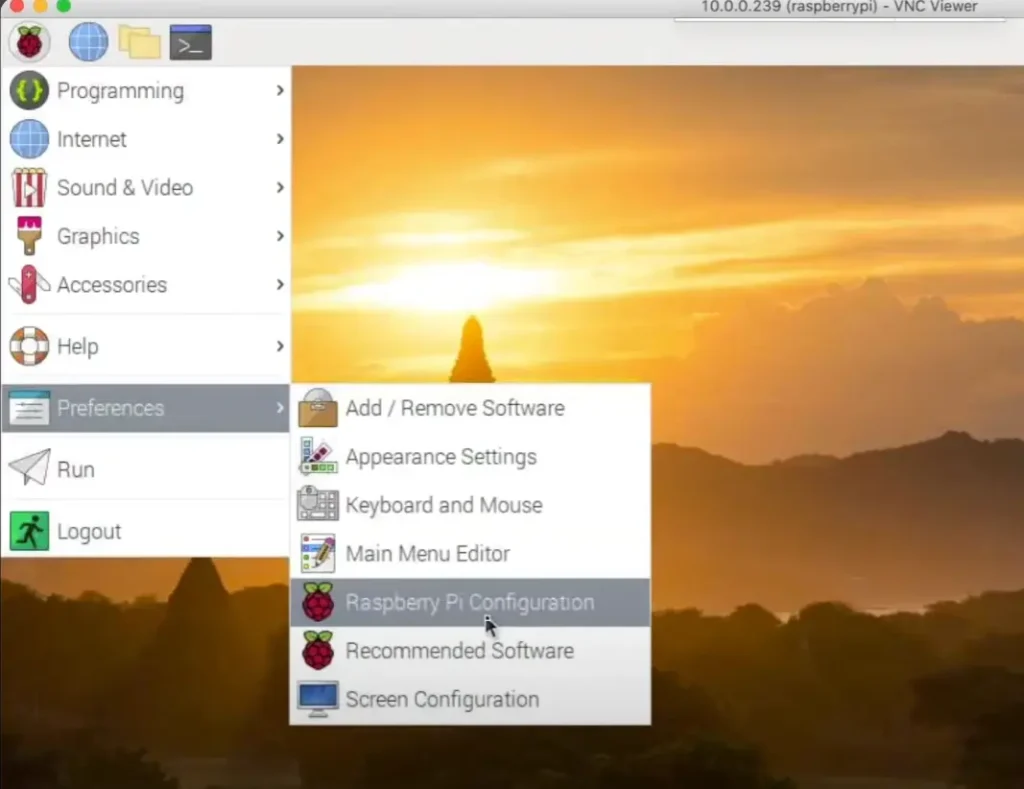Open the Raspberry Pi main menu button
The height and width of the screenshot is (789, 1024).
(x=29, y=42)
